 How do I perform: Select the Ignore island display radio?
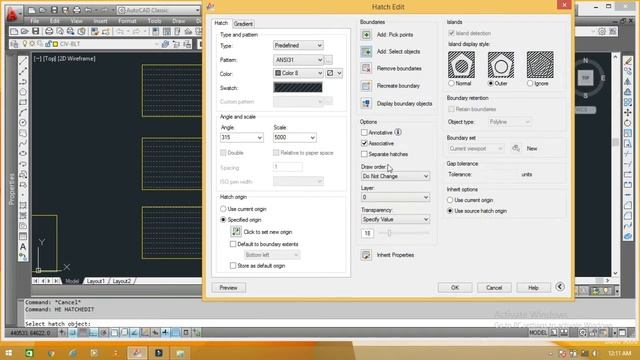[530, 83]
